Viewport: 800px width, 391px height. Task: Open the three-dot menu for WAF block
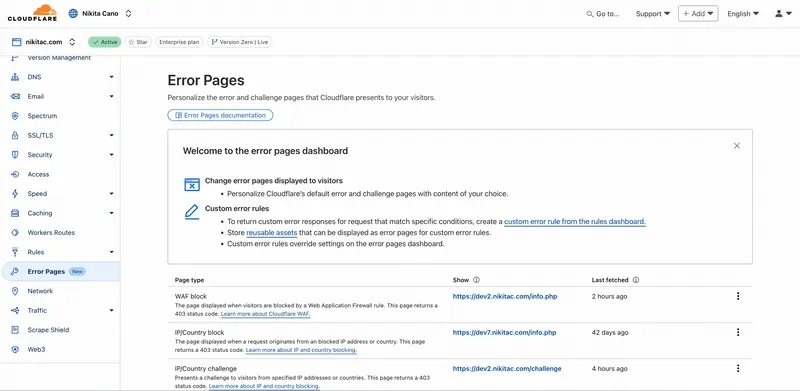tap(737, 296)
